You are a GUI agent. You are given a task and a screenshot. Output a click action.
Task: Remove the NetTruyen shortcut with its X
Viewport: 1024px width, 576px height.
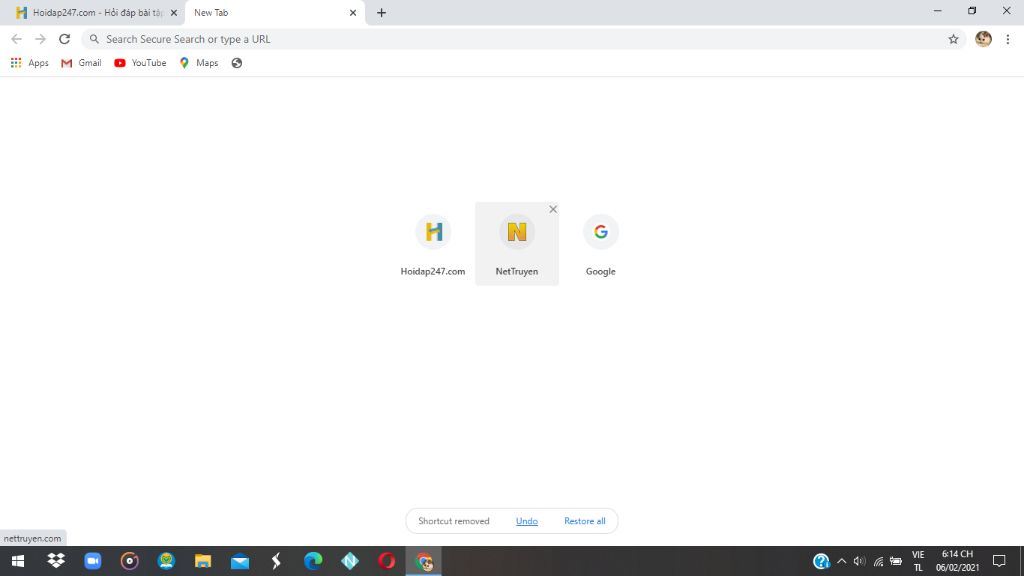point(553,209)
